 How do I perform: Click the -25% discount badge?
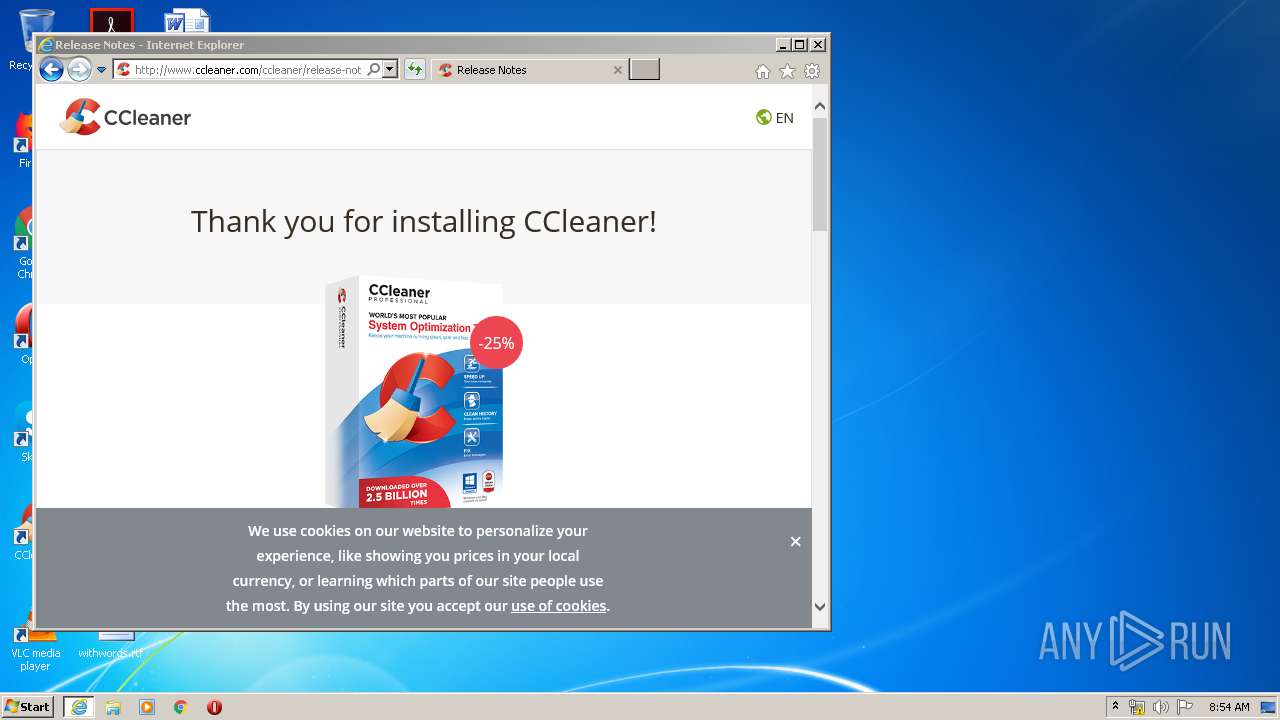click(x=496, y=343)
